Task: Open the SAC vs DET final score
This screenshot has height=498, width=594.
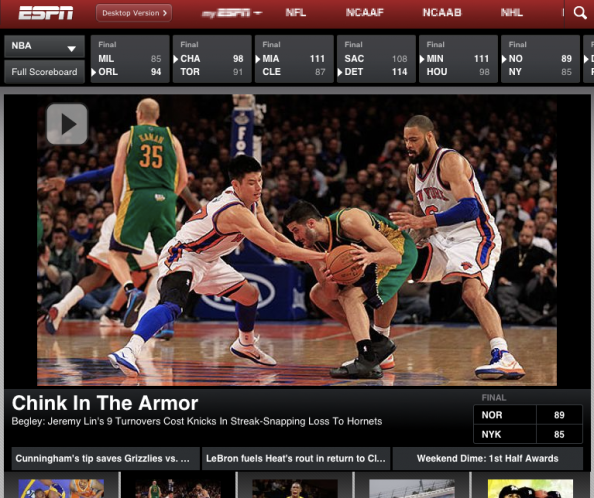Action: [x=376, y=59]
